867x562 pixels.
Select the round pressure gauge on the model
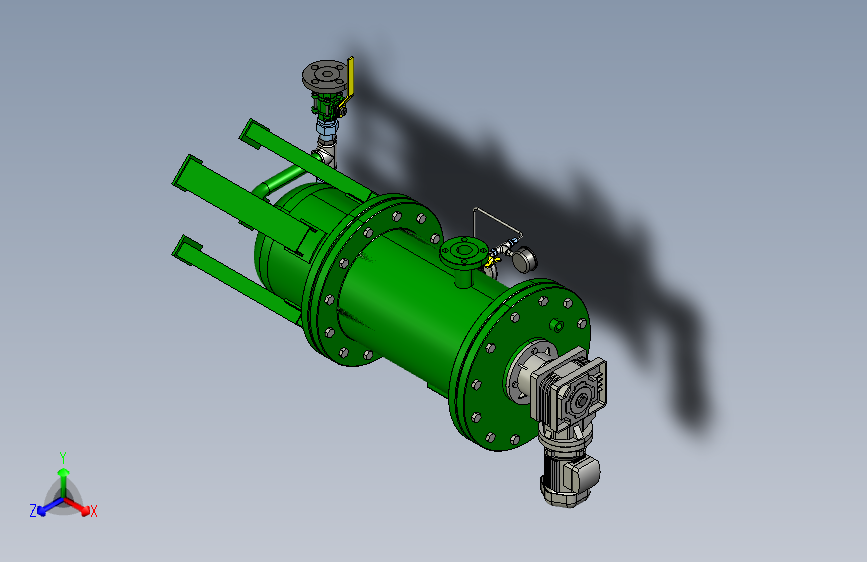[x=524, y=259]
